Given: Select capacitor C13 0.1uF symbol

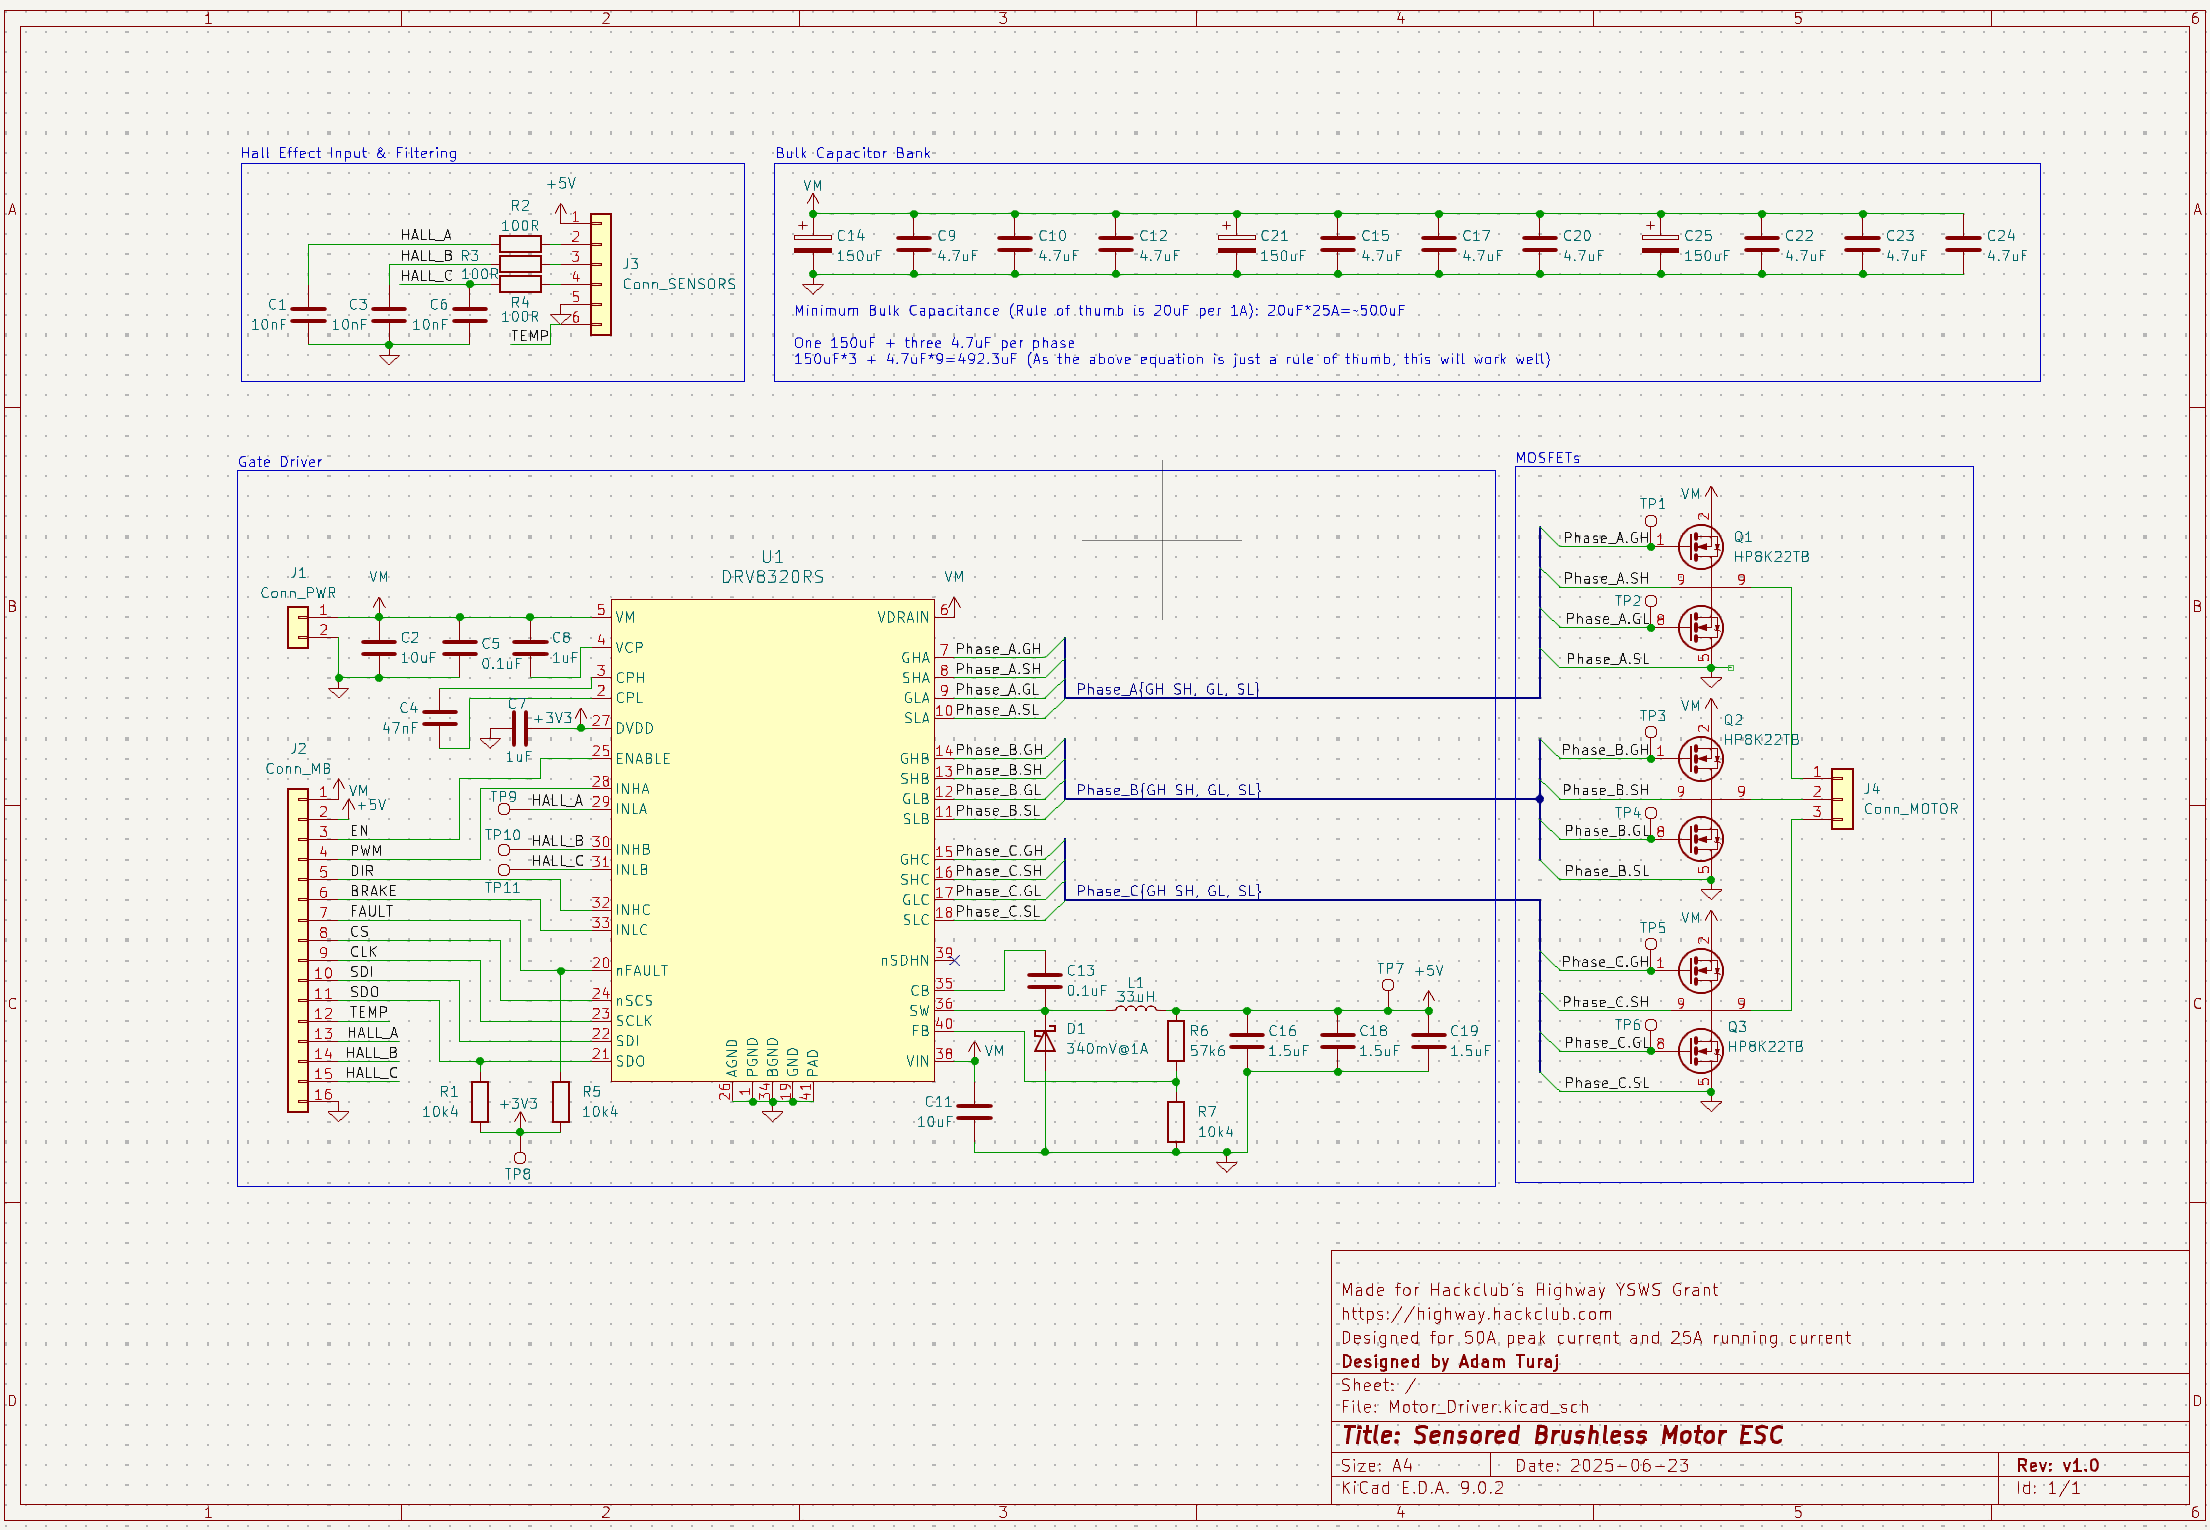Looking at the screenshot, I should click(x=1045, y=980).
